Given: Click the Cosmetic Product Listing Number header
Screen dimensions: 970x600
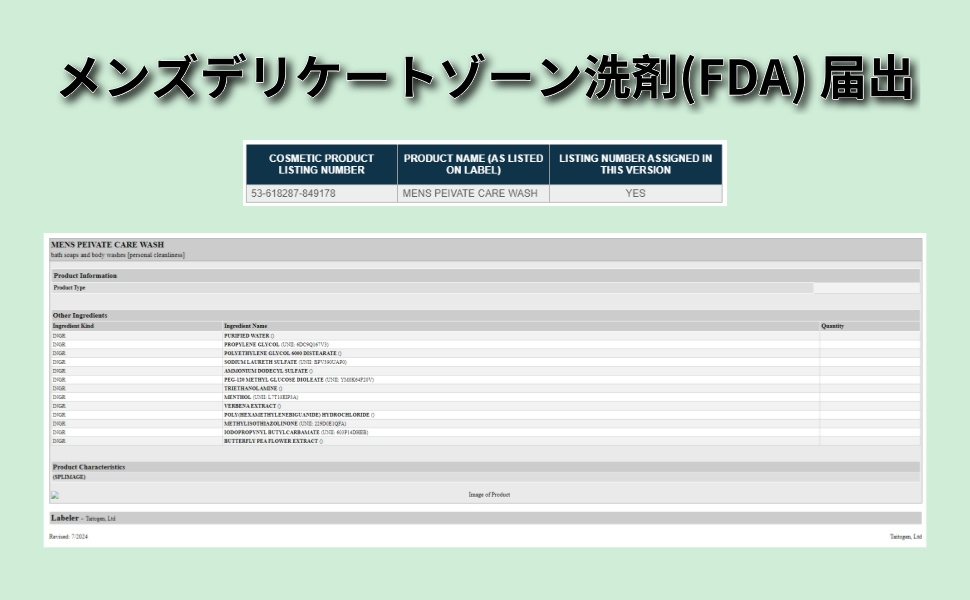Looking at the screenshot, I should (321, 164).
